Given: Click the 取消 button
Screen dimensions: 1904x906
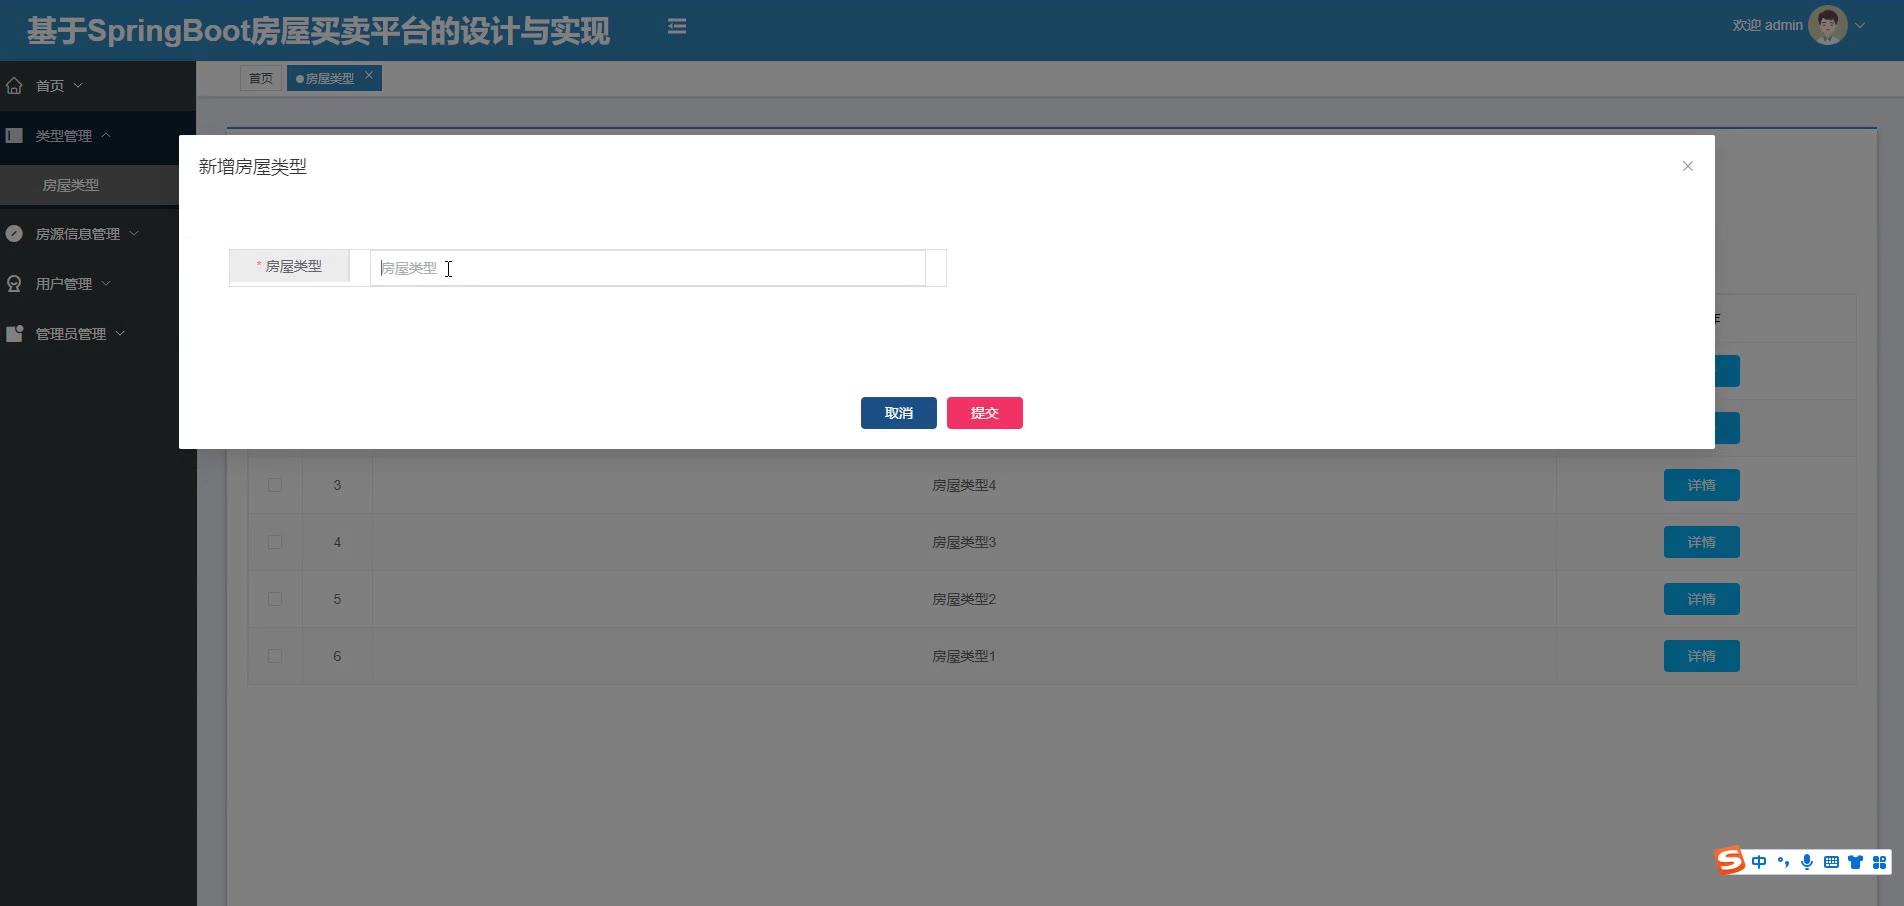Looking at the screenshot, I should (x=899, y=413).
